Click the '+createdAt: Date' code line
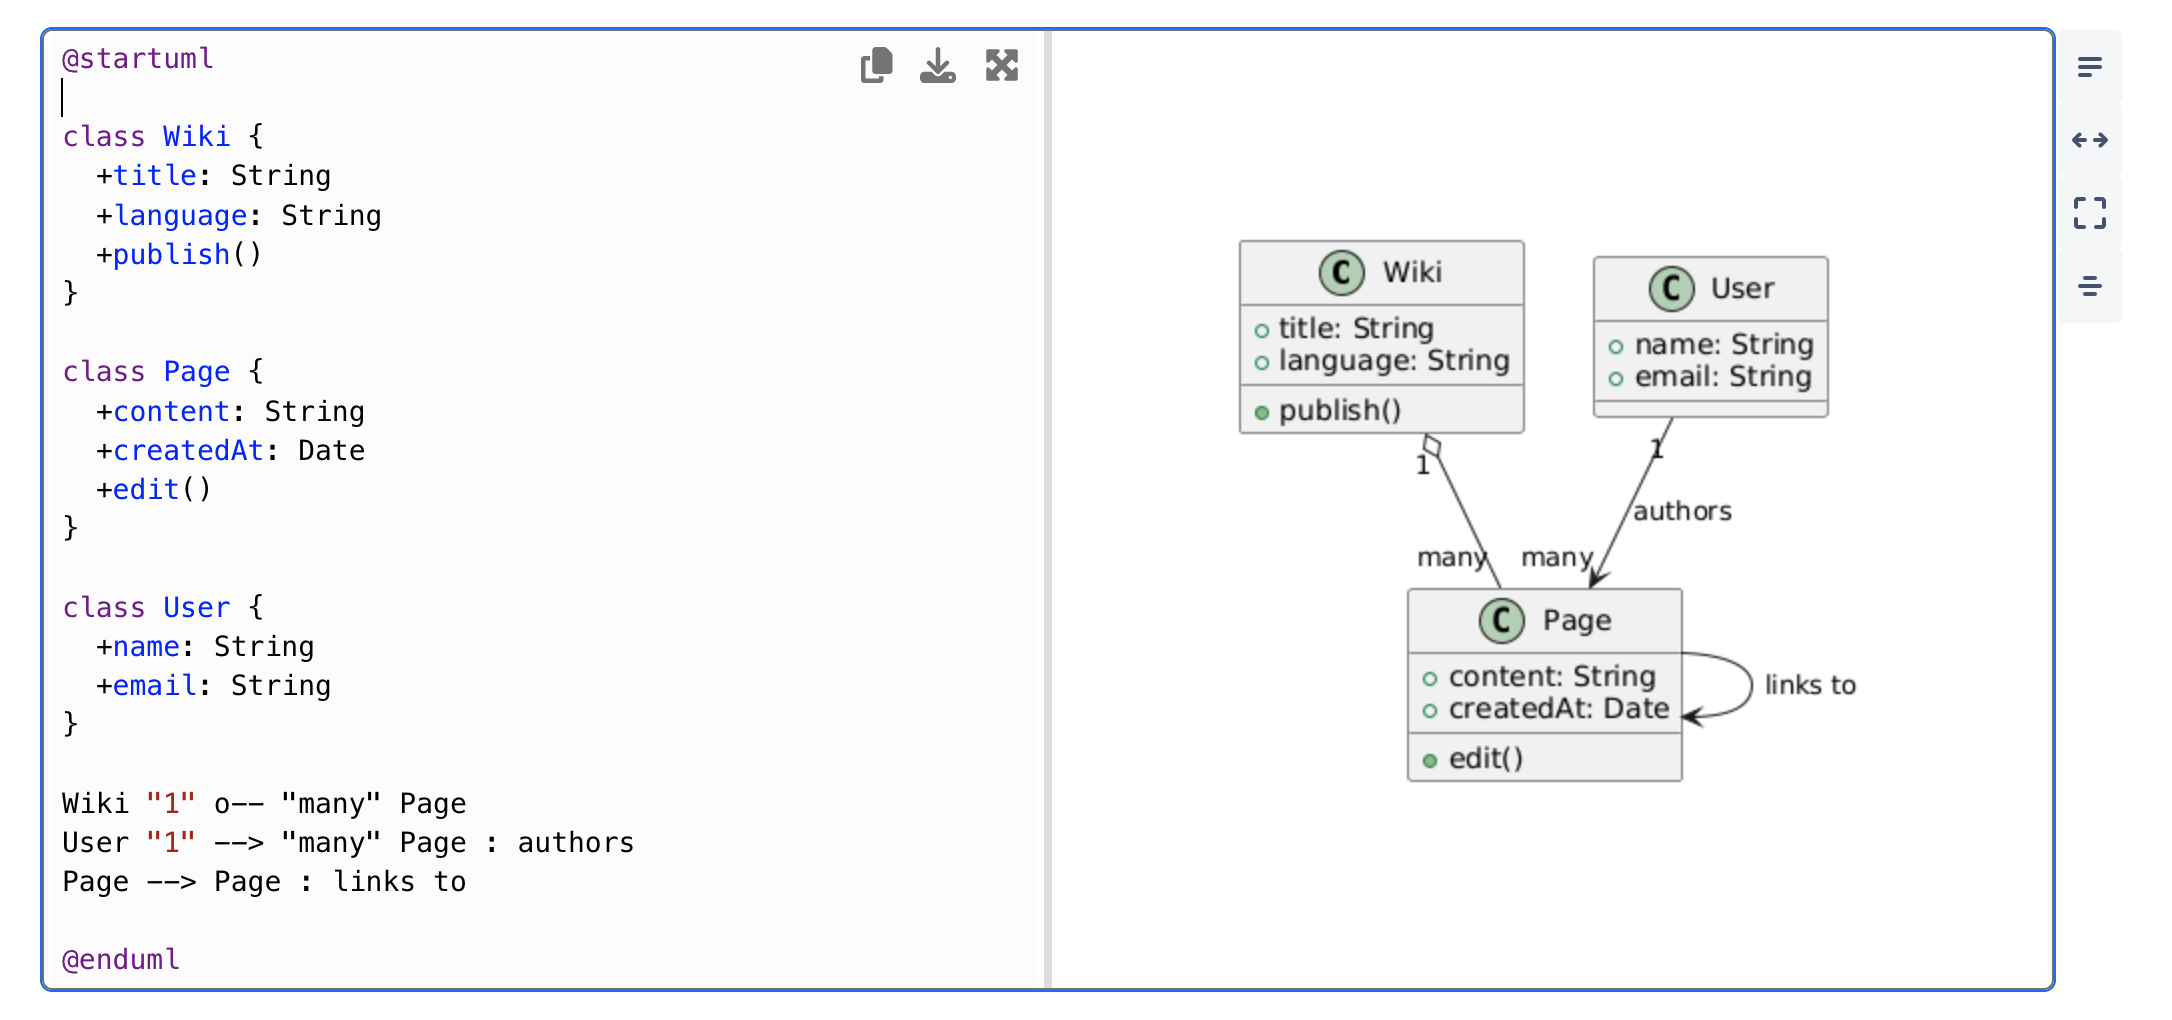The image size is (2172, 1020). click(x=230, y=451)
